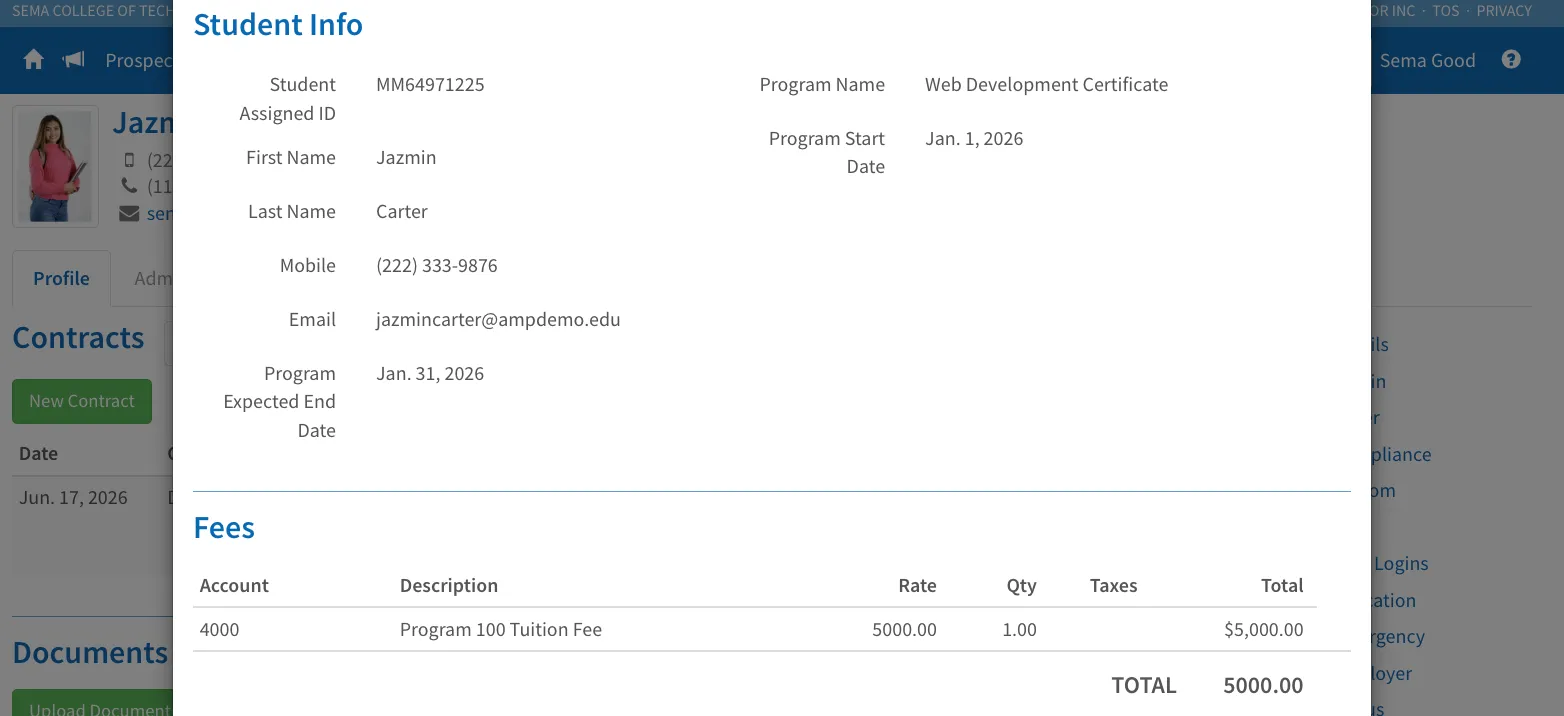1564x716 pixels.
Task: Open the Prospects menu in navbar
Action: tap(139, 60)
